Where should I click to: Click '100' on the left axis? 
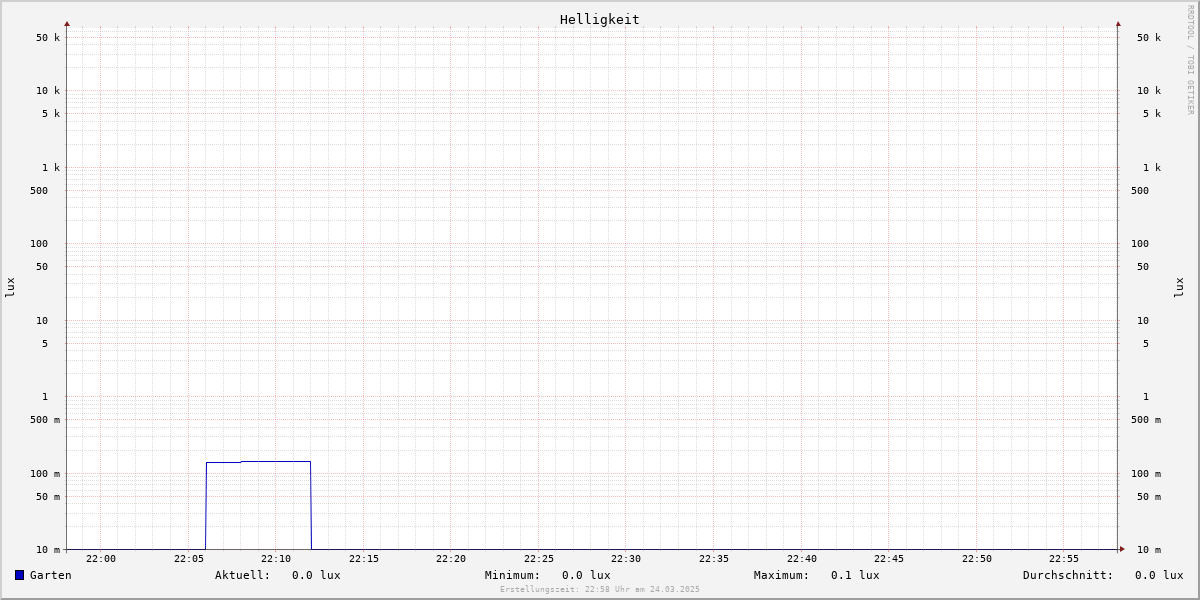[x=39, y=244]
